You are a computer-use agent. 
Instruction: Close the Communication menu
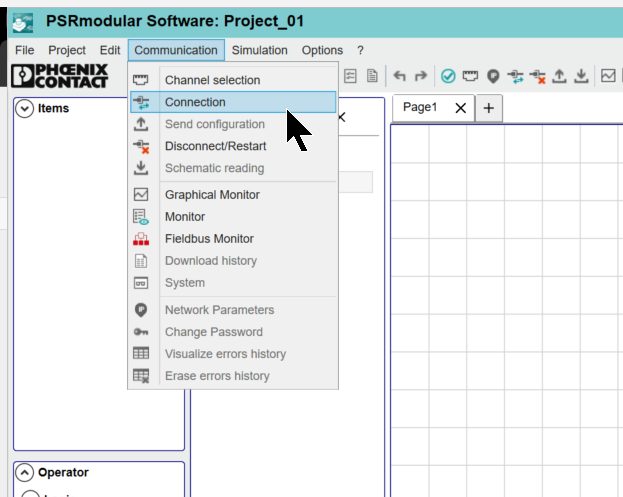[x=176, y=50]
